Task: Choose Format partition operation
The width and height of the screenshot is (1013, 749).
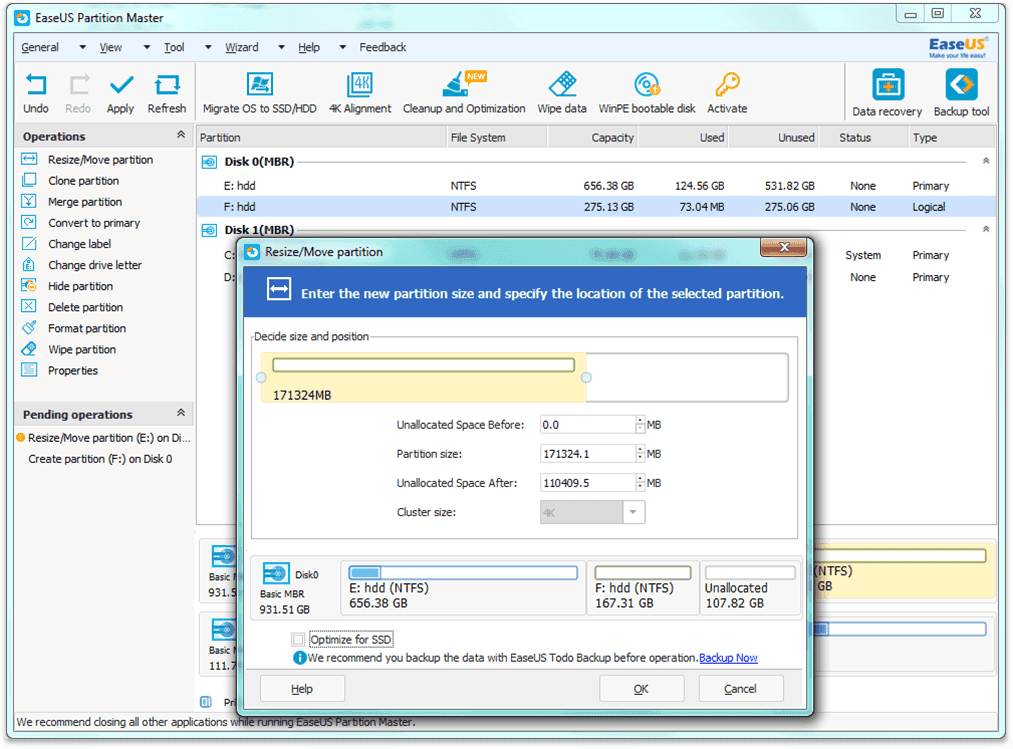Action: tap(87, 328)
